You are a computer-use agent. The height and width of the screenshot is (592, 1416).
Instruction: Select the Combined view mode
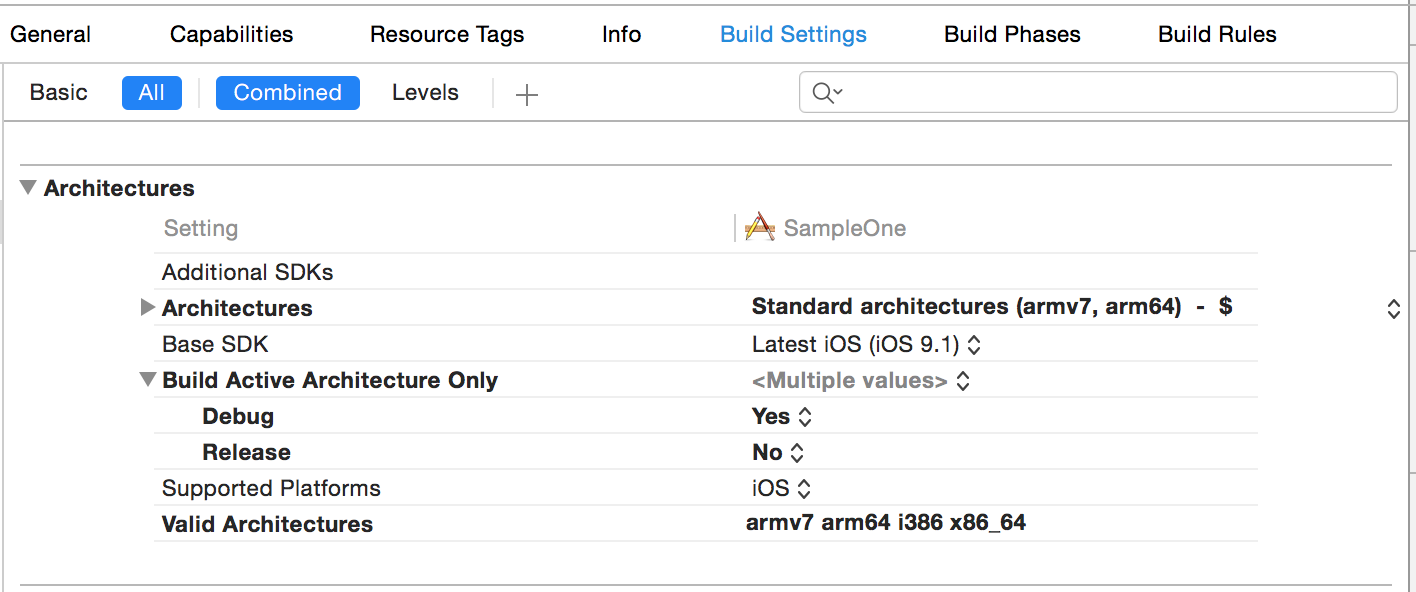click(288, 93)
